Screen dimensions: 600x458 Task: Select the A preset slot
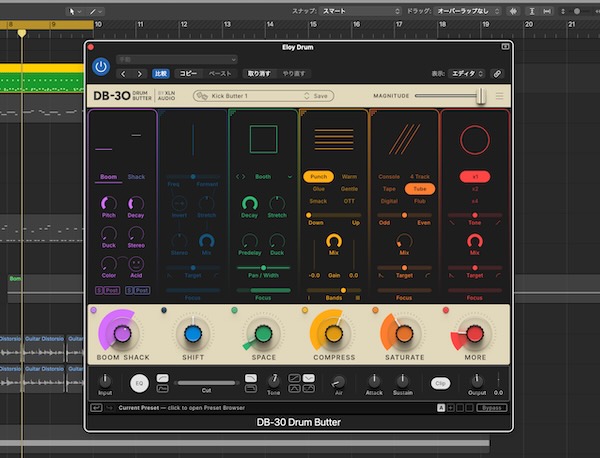[x=441, y=408]
